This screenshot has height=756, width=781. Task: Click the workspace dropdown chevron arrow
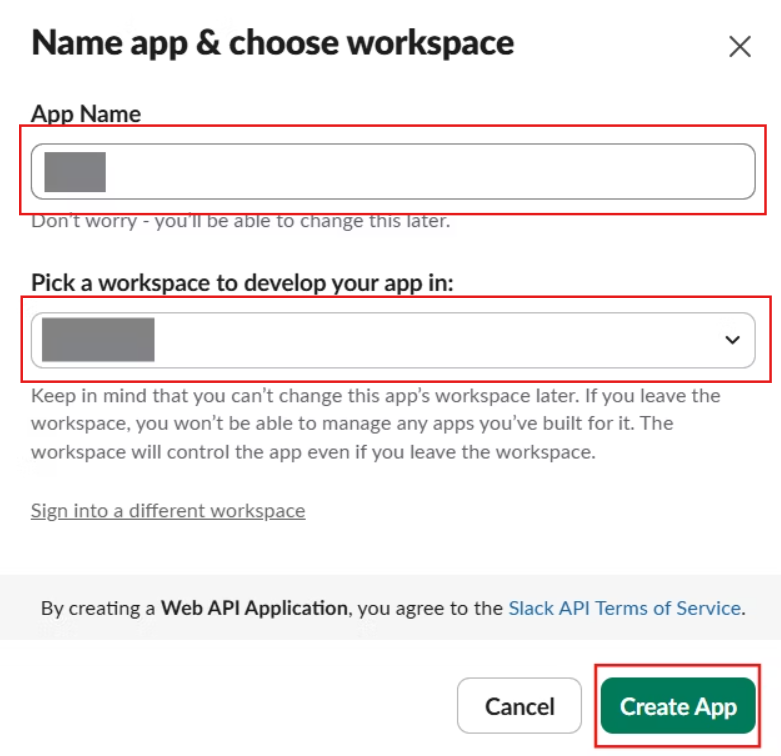(x=732, y=340)
